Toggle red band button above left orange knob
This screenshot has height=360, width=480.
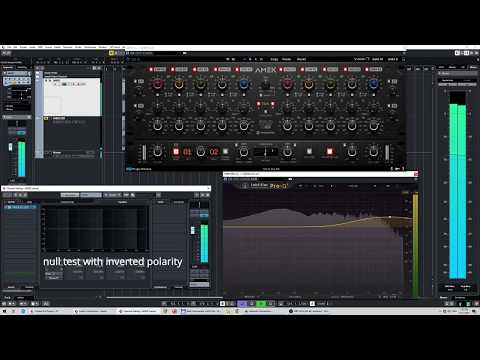coord(173,69)
